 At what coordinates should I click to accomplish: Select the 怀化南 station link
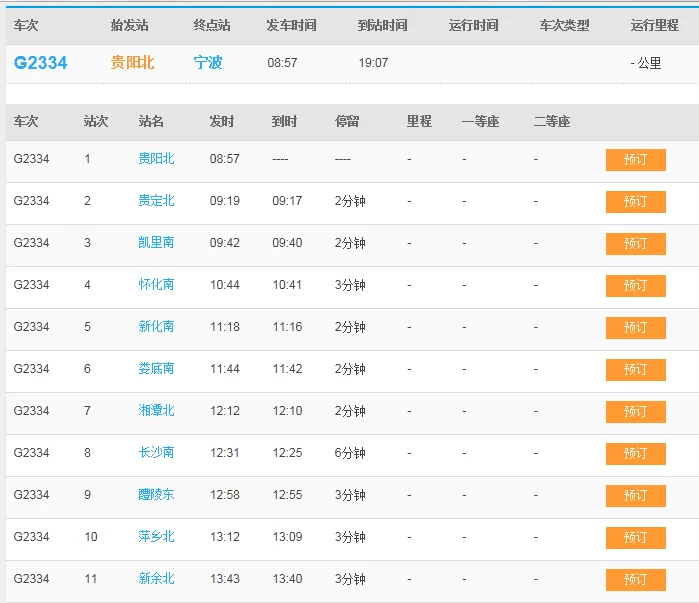[x=156, y=285]
